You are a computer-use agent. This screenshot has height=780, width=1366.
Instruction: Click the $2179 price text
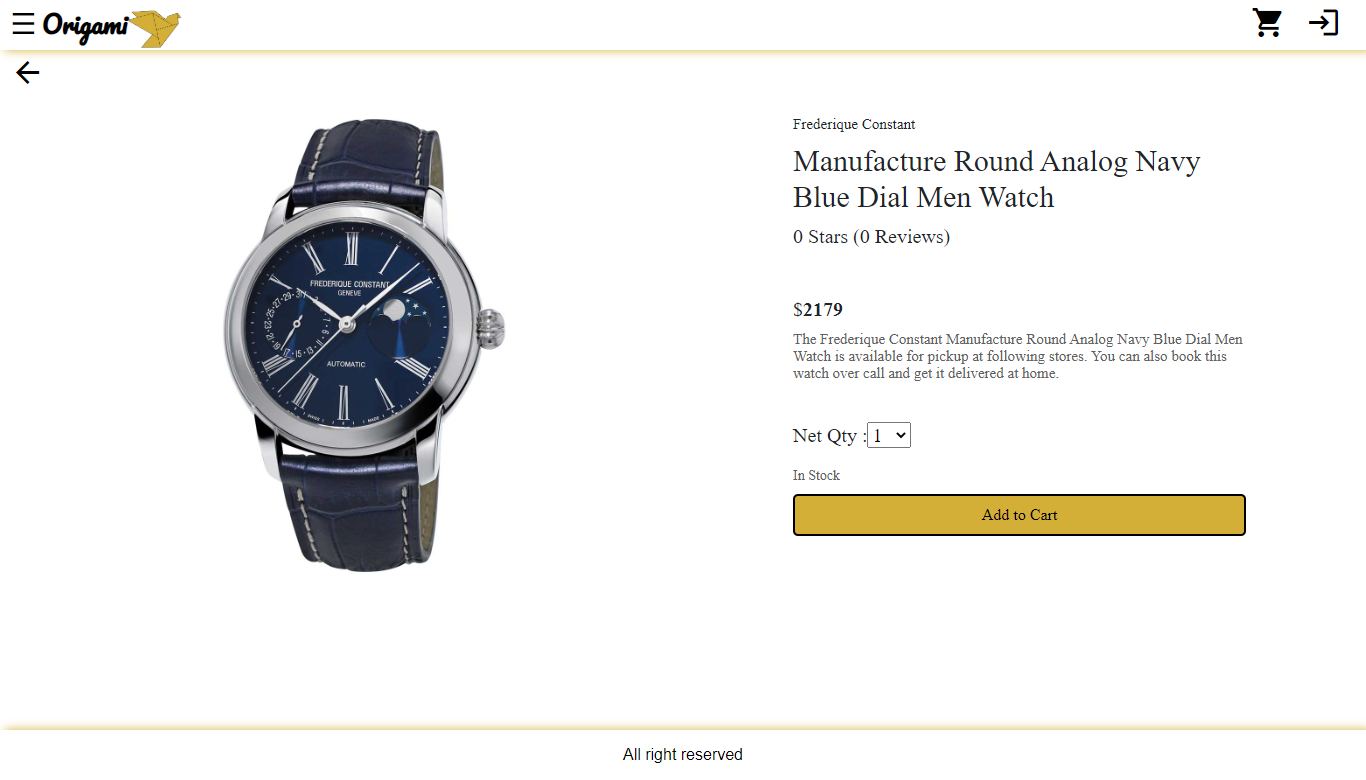[818, 310]
